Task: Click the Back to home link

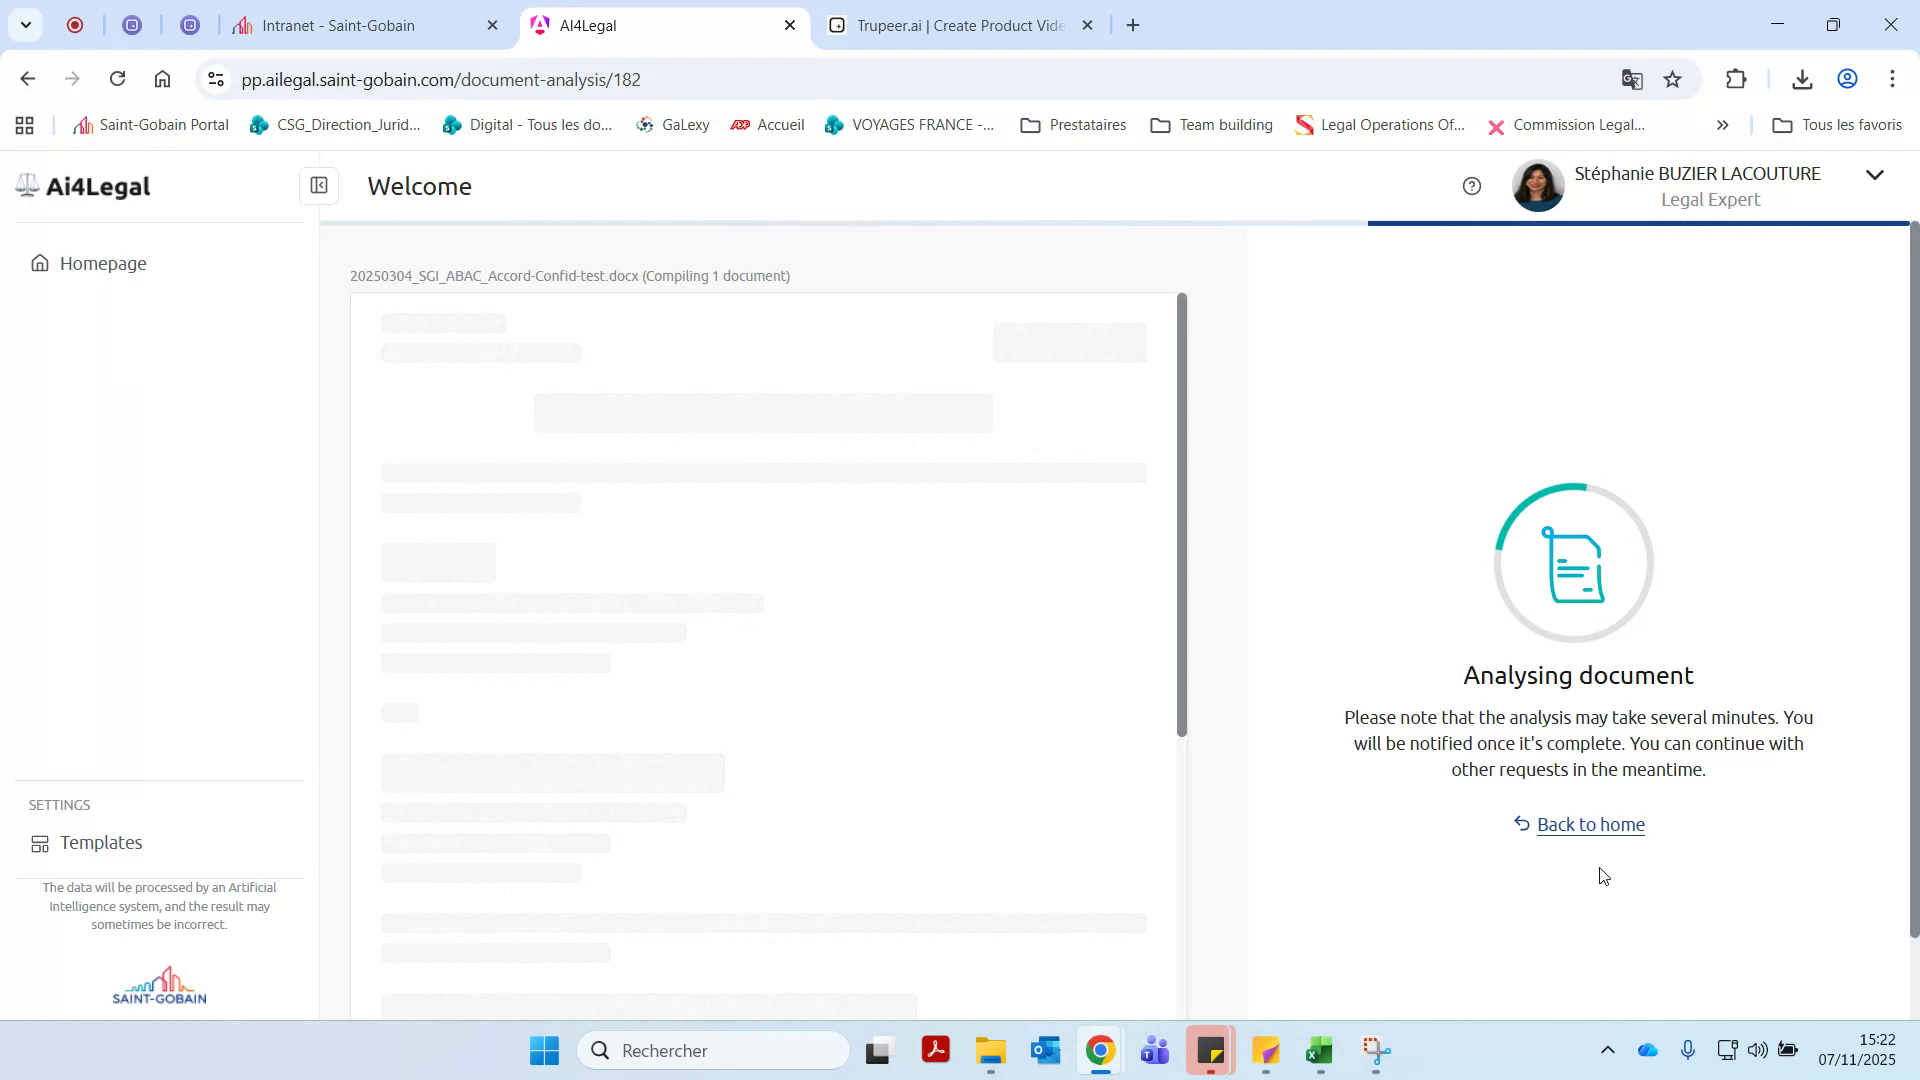Action: coord(1590,824)
